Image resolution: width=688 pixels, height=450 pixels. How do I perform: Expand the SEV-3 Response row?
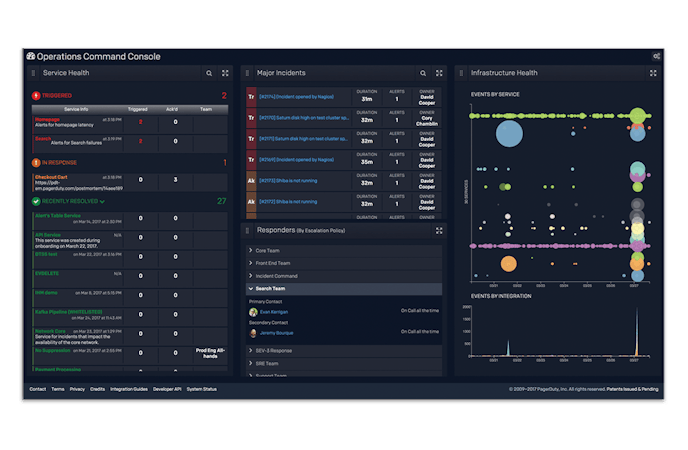344,351
